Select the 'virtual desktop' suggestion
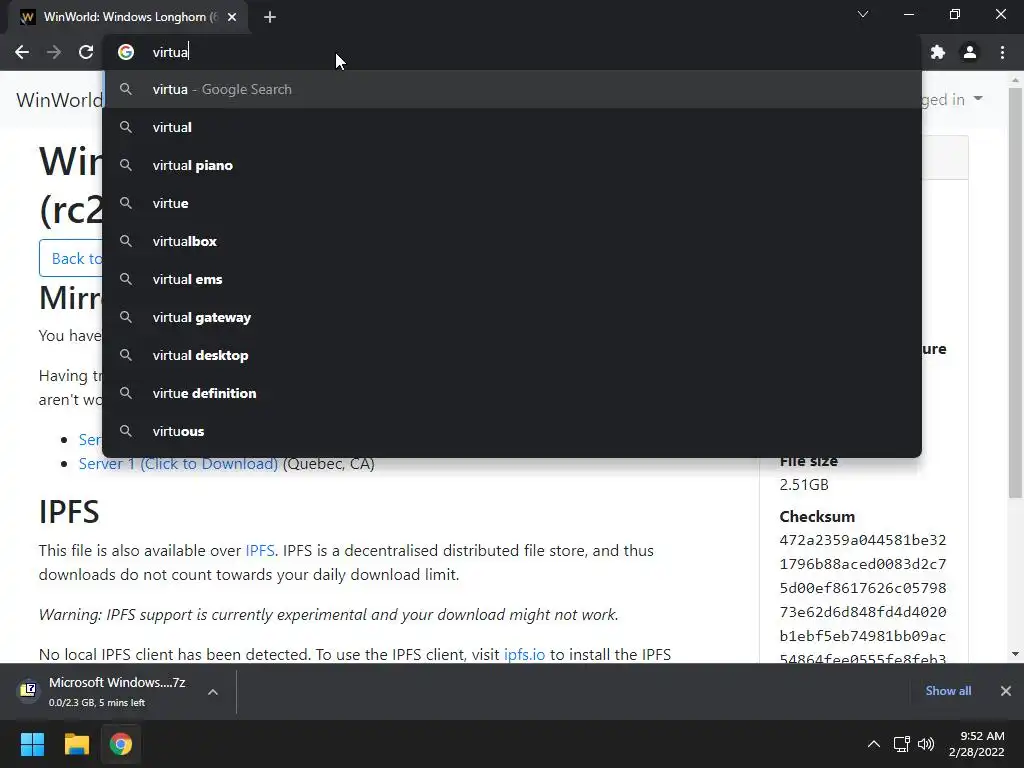The width and height of the screenshot is (1024, 768). point(512,355)
